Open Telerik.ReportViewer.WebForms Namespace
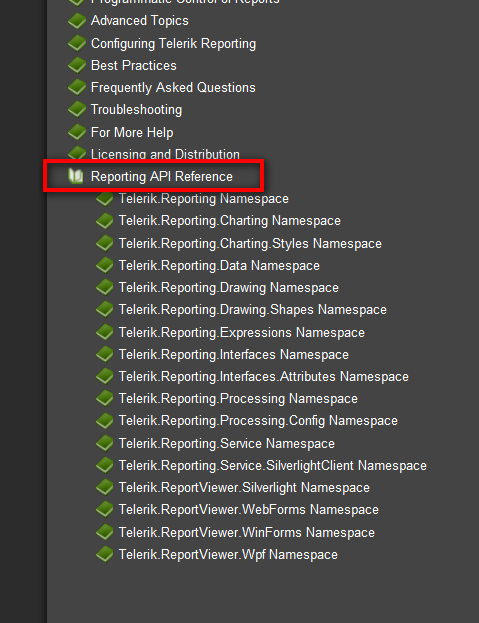 click(x=249, y=510)
